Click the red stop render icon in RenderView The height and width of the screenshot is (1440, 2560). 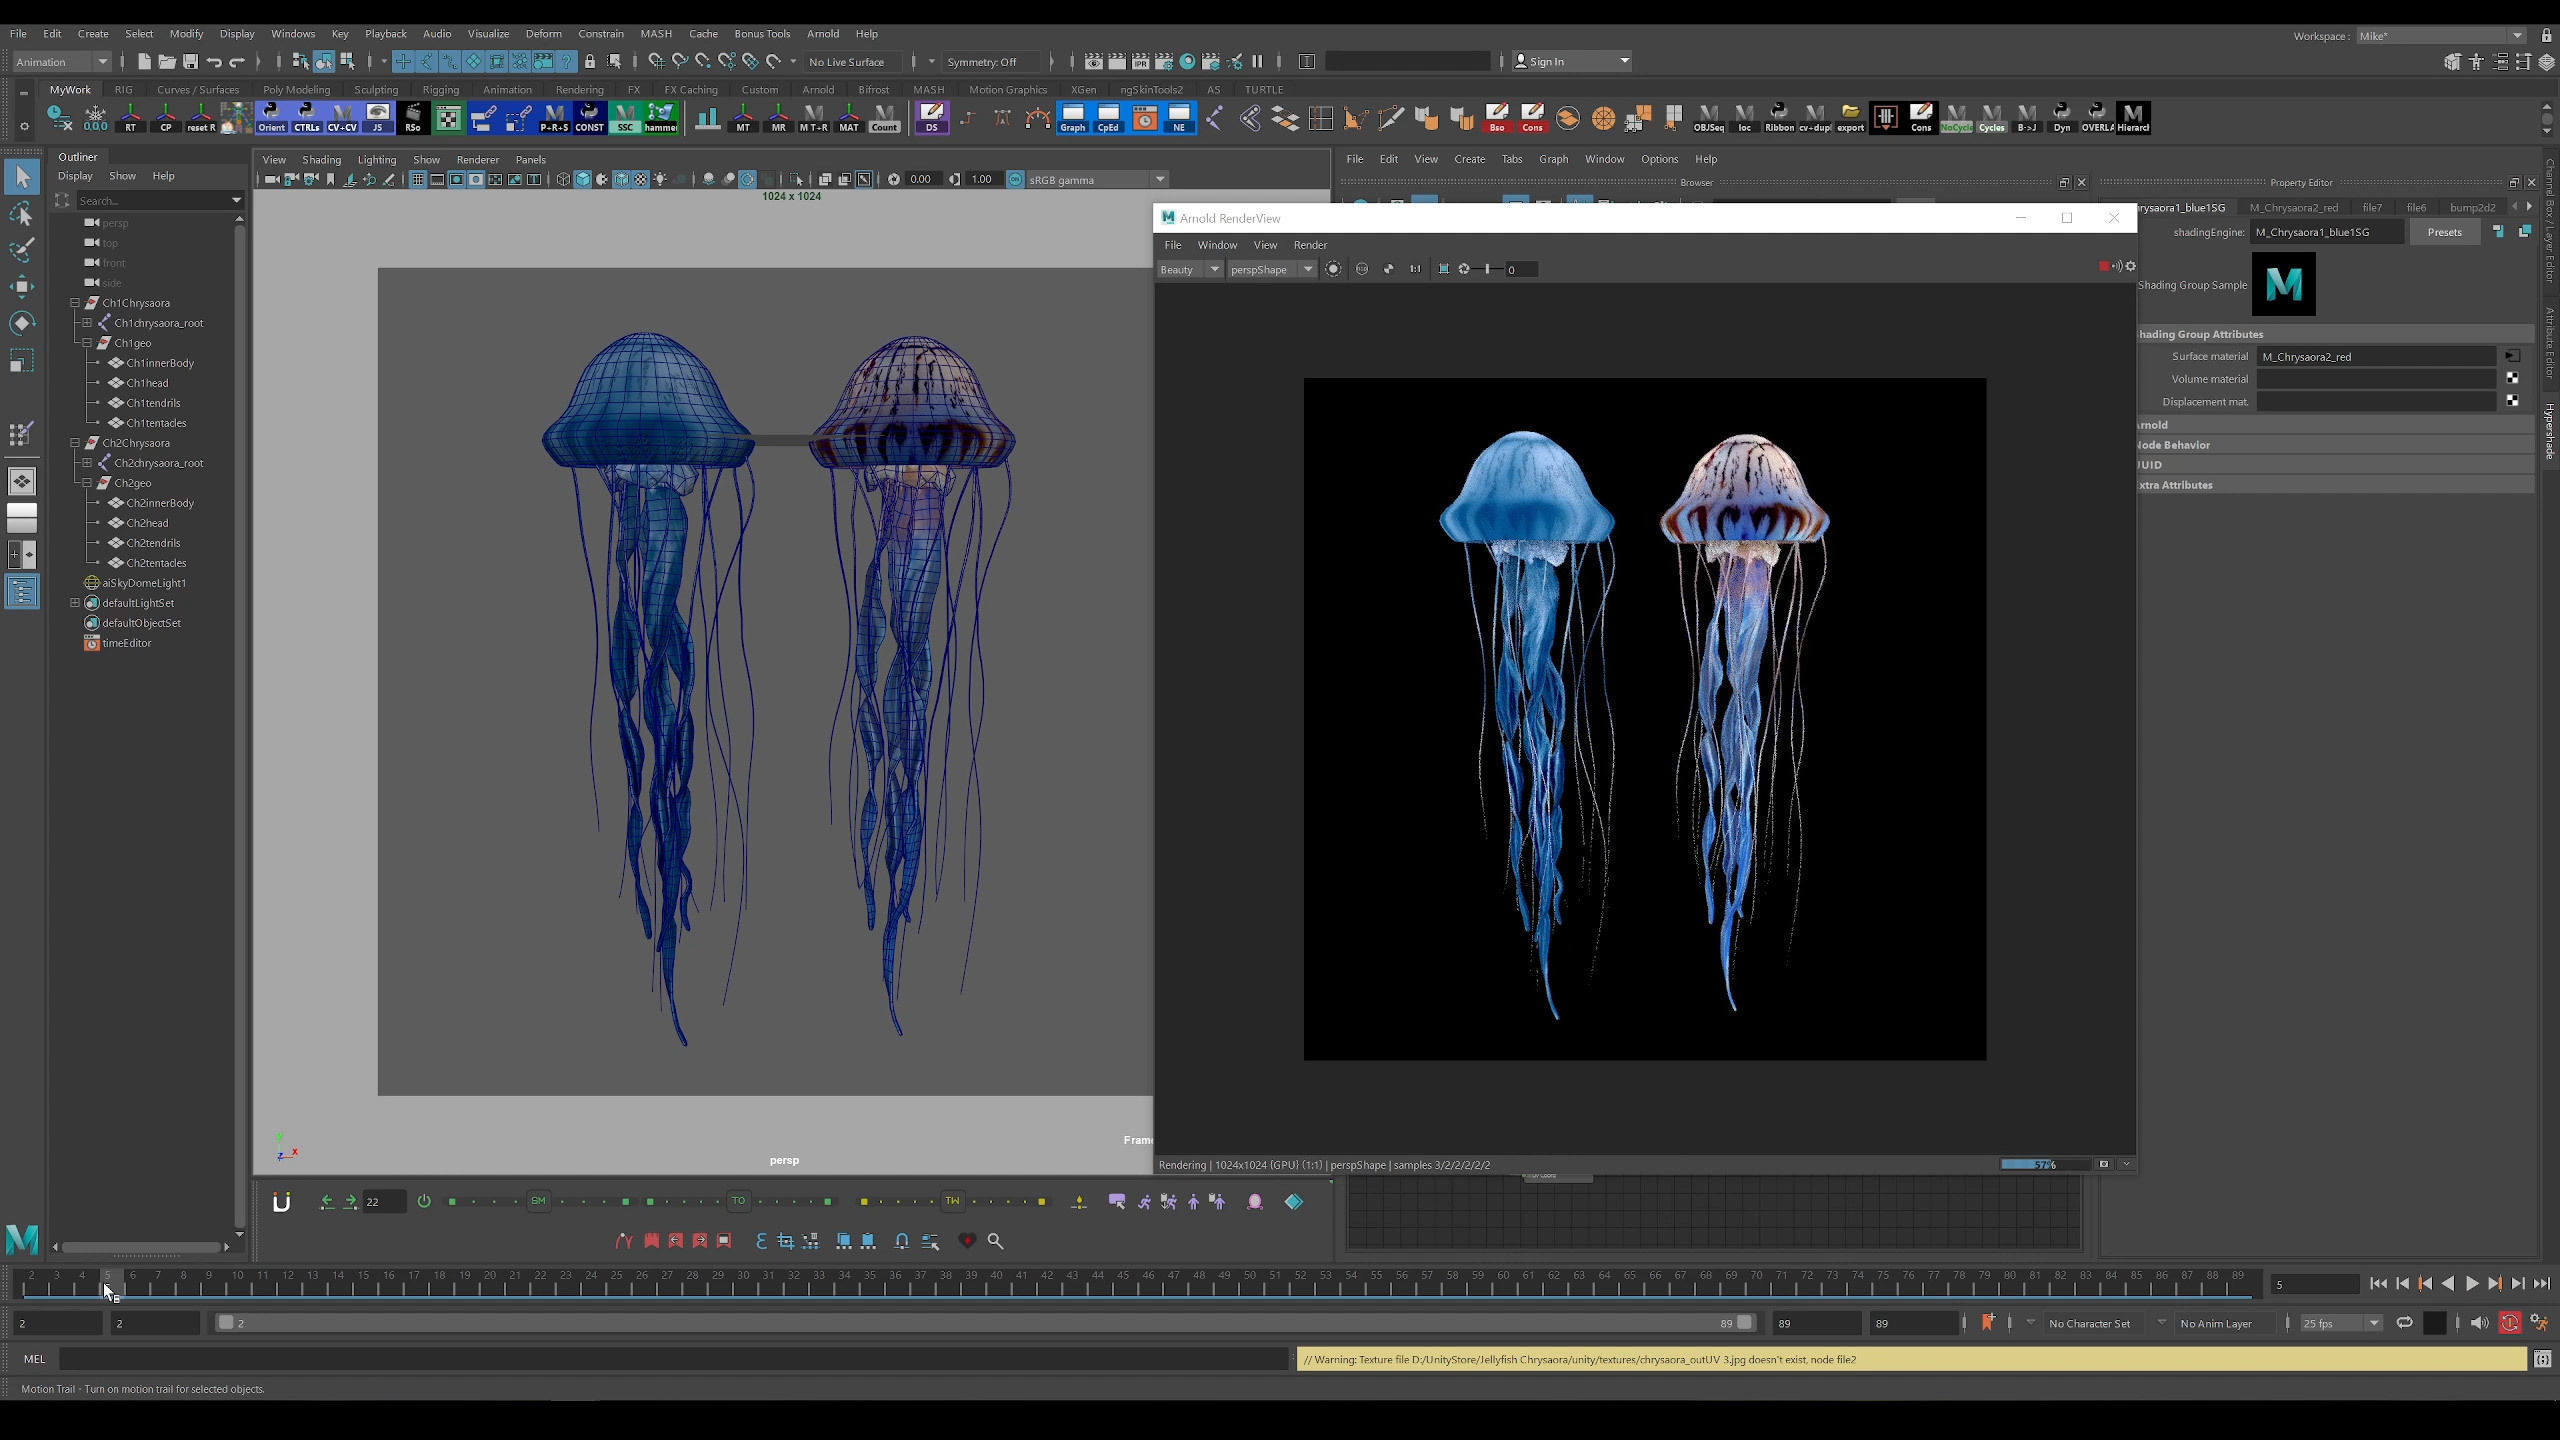(2104, 266)
